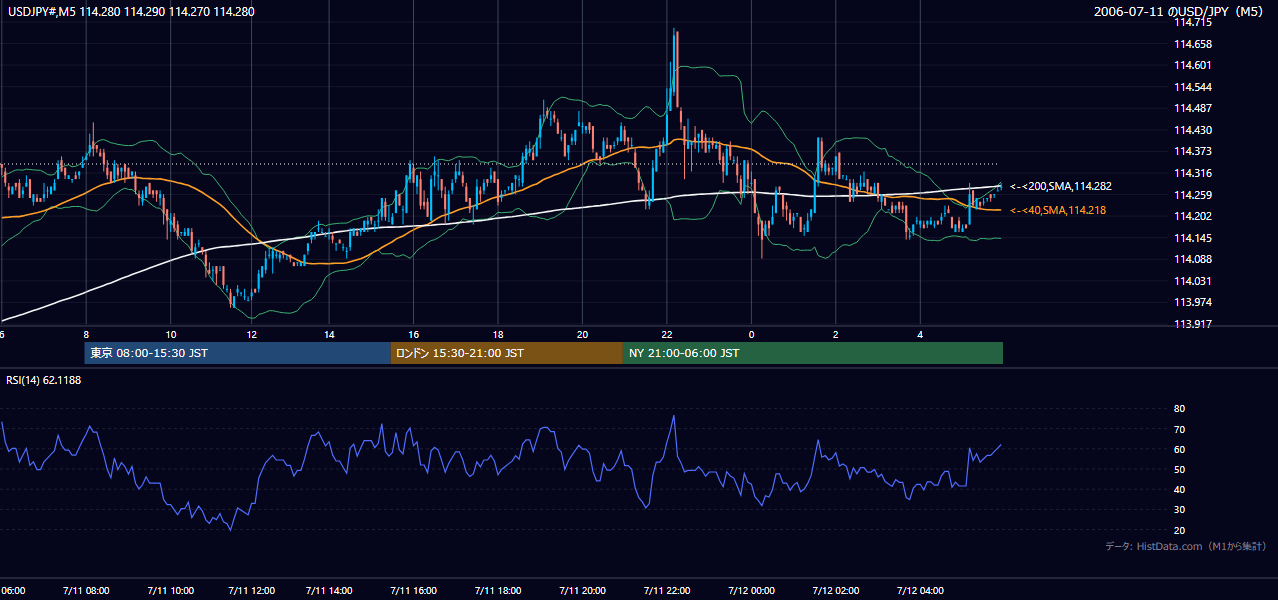This screenshot has height=600, width=1278.
Task: Click price axis value 114.715
Action: [x=1192, y=23]
